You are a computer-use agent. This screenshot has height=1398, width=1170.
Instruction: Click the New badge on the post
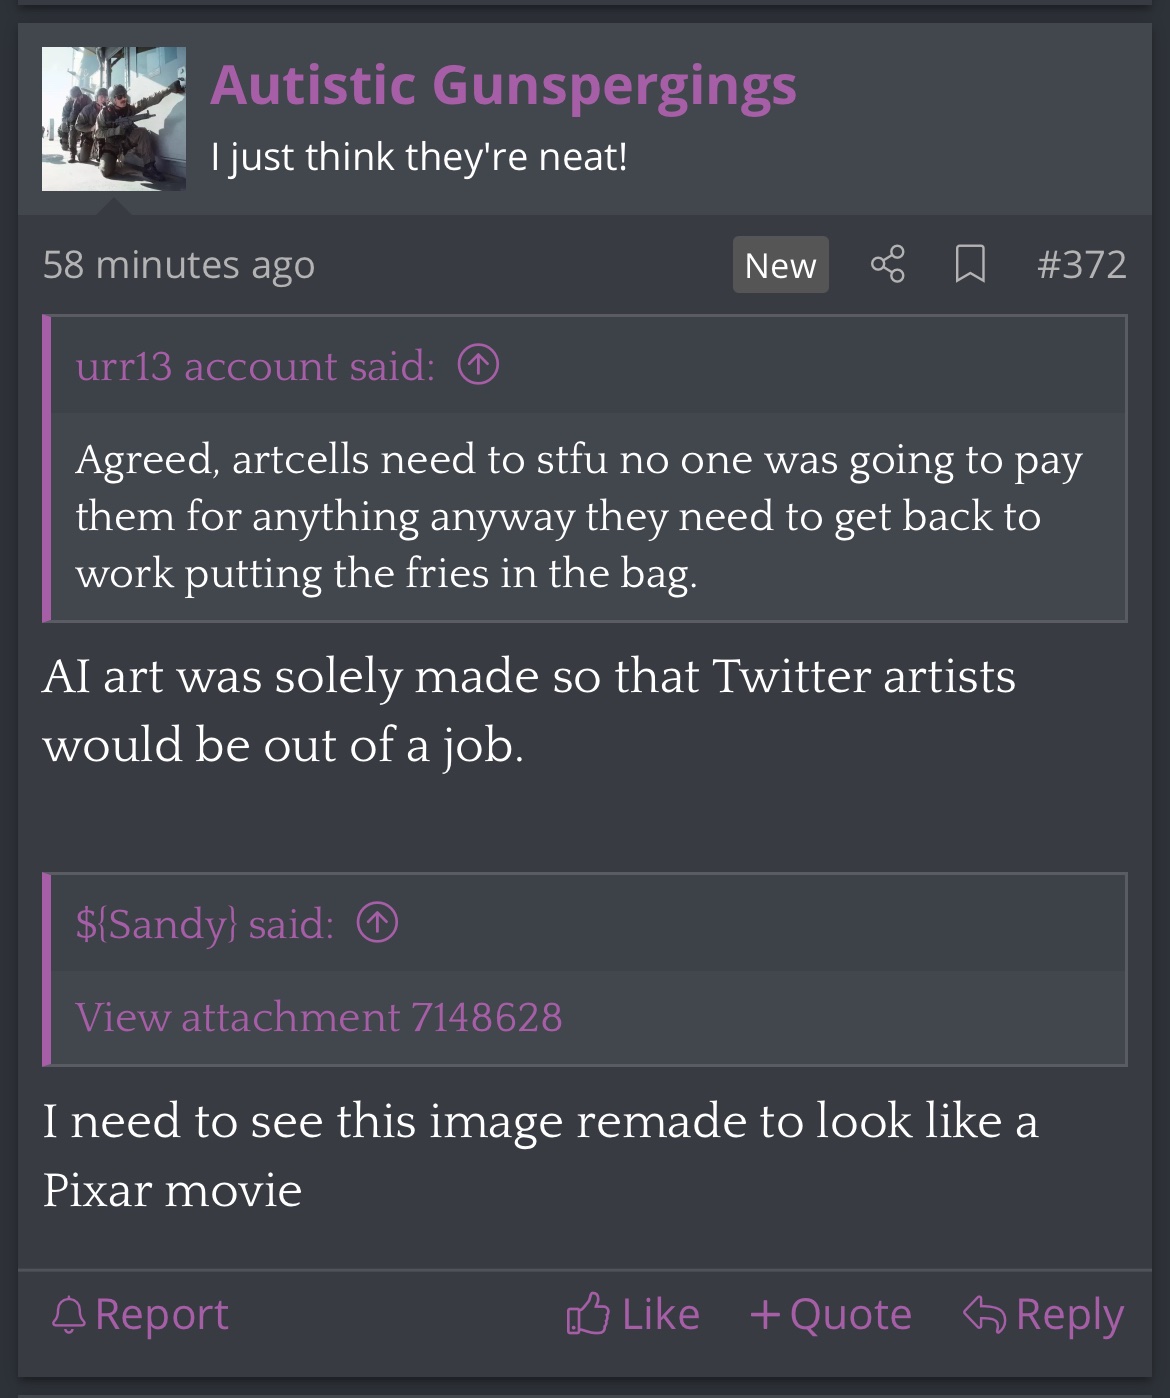coord(780,265)
